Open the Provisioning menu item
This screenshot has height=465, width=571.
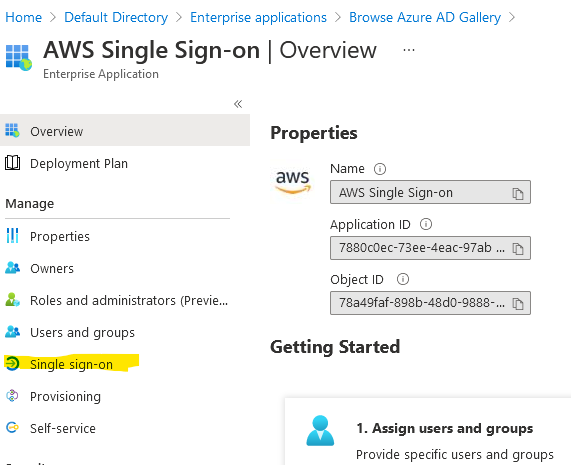pos(65,397)
